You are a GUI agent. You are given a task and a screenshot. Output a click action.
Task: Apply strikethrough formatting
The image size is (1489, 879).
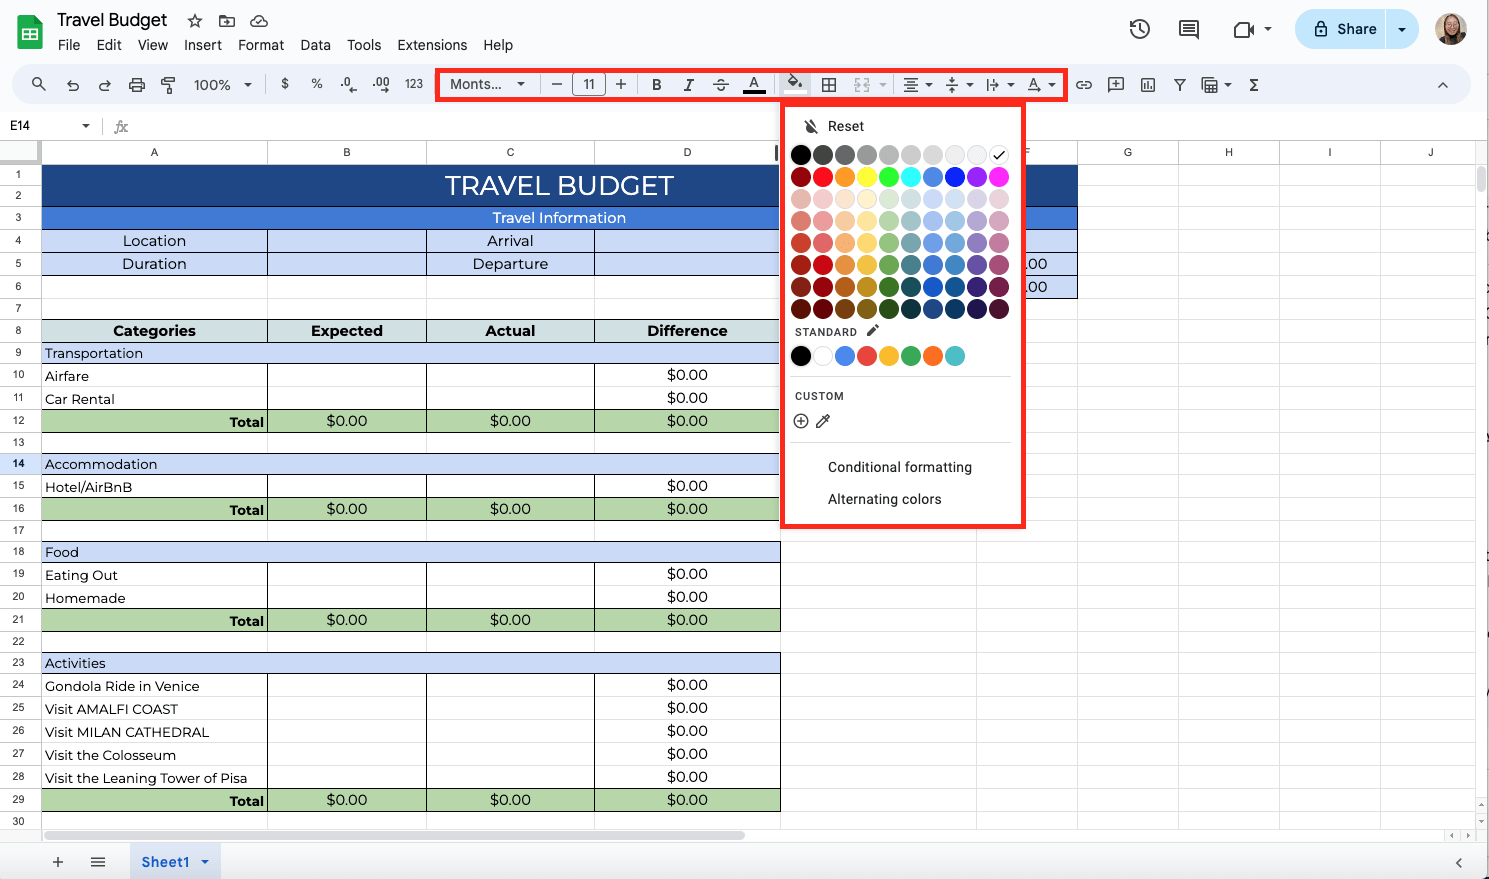pos(721,84)
